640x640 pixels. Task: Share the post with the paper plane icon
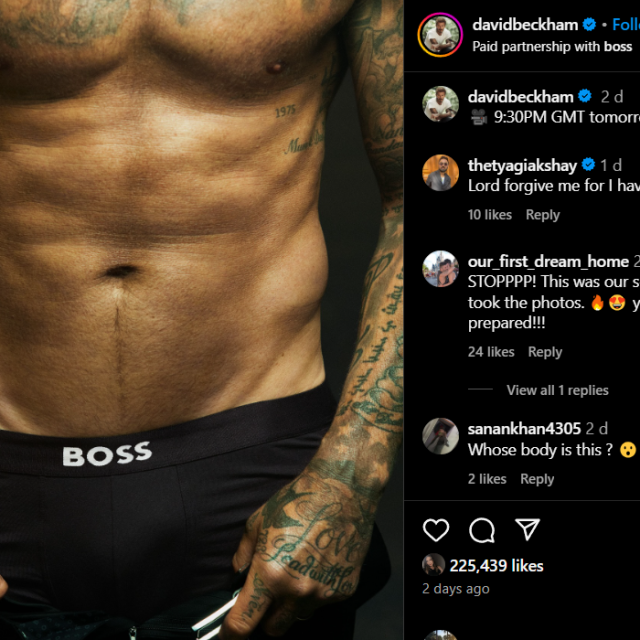click(x=527, y=529)
